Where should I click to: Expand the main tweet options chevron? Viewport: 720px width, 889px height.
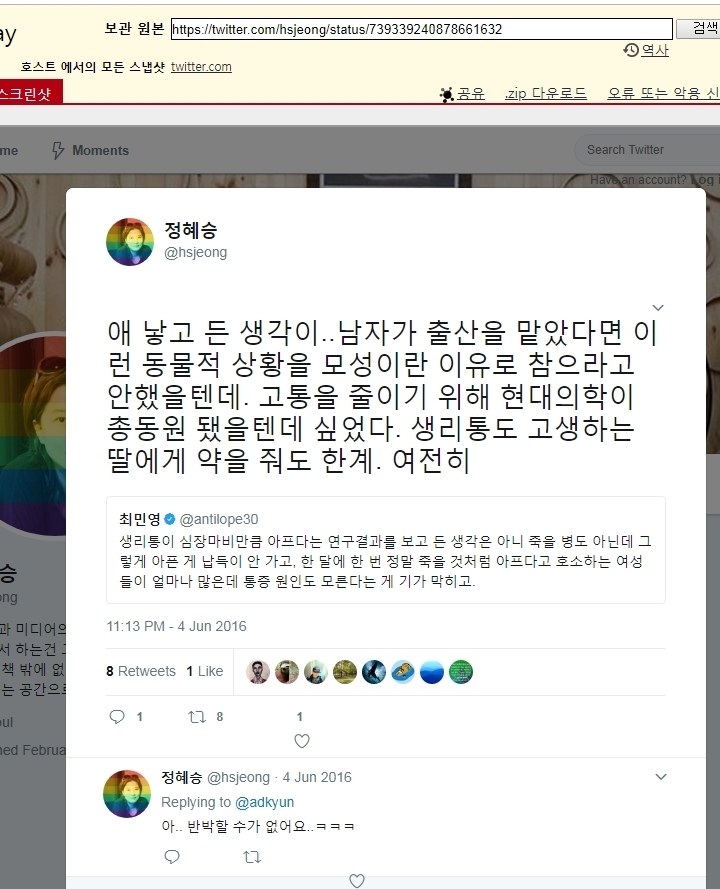[658, 308]
